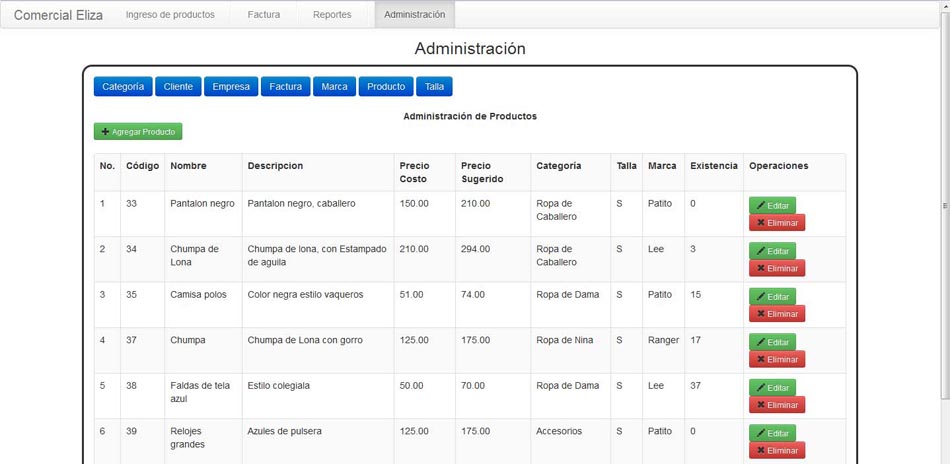
Task: Edit the Relojes grandes product
Action: [x=772, y=433]
